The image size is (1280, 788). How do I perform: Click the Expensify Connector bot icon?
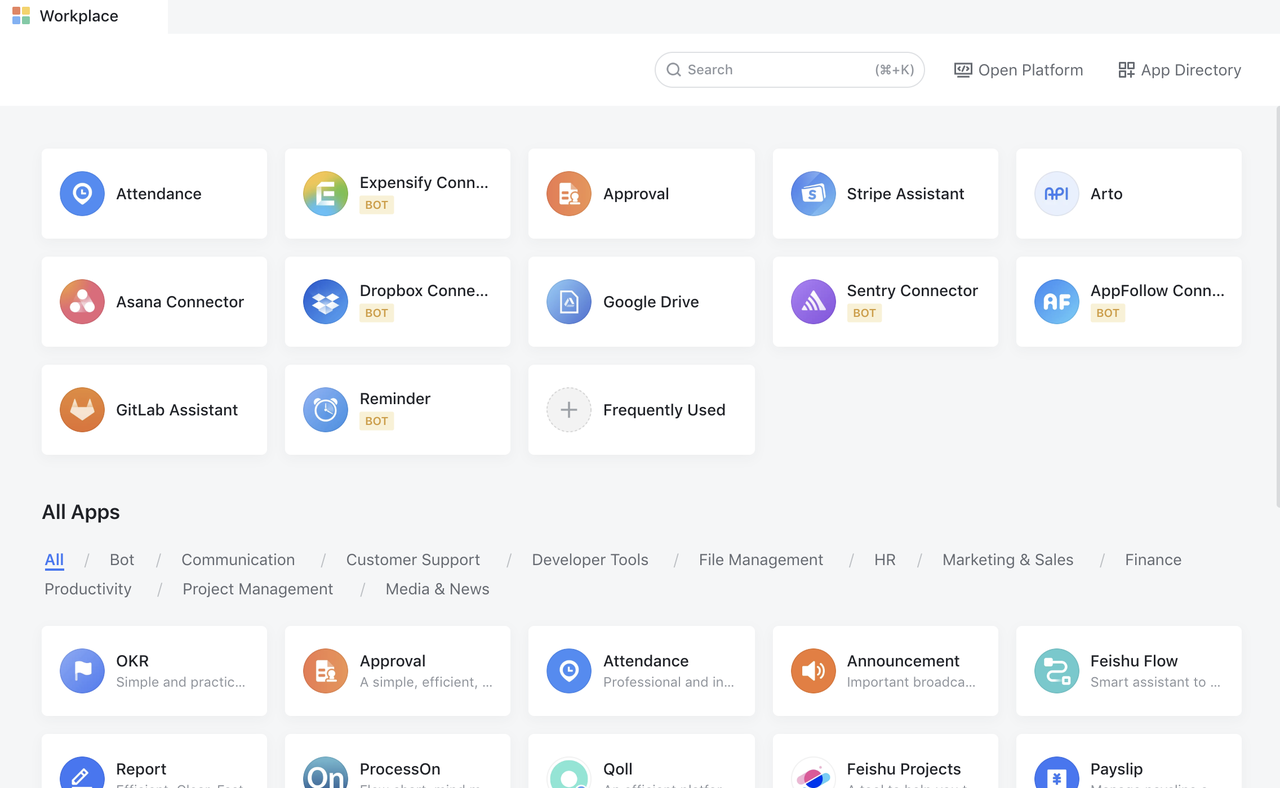click(x=326, y=194)
